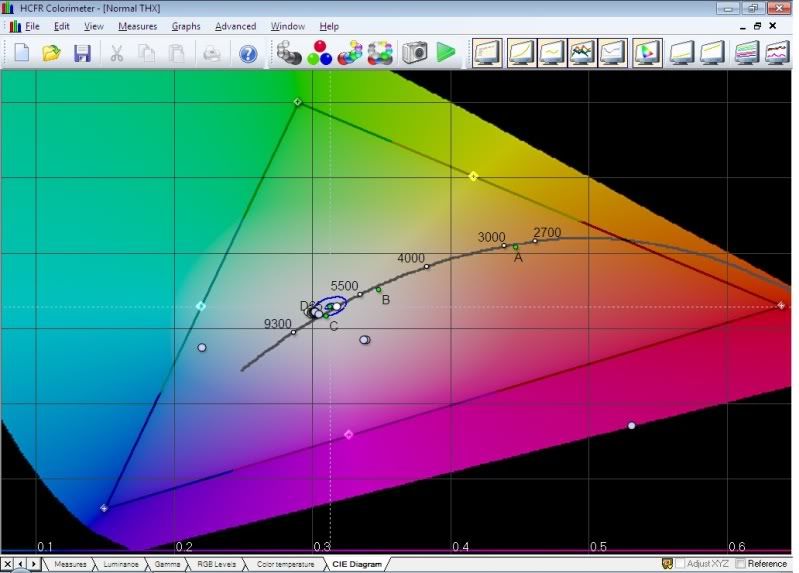Click the 9300 color temperature label
Screen dimensions: 799x573
[x=278, y=324]
